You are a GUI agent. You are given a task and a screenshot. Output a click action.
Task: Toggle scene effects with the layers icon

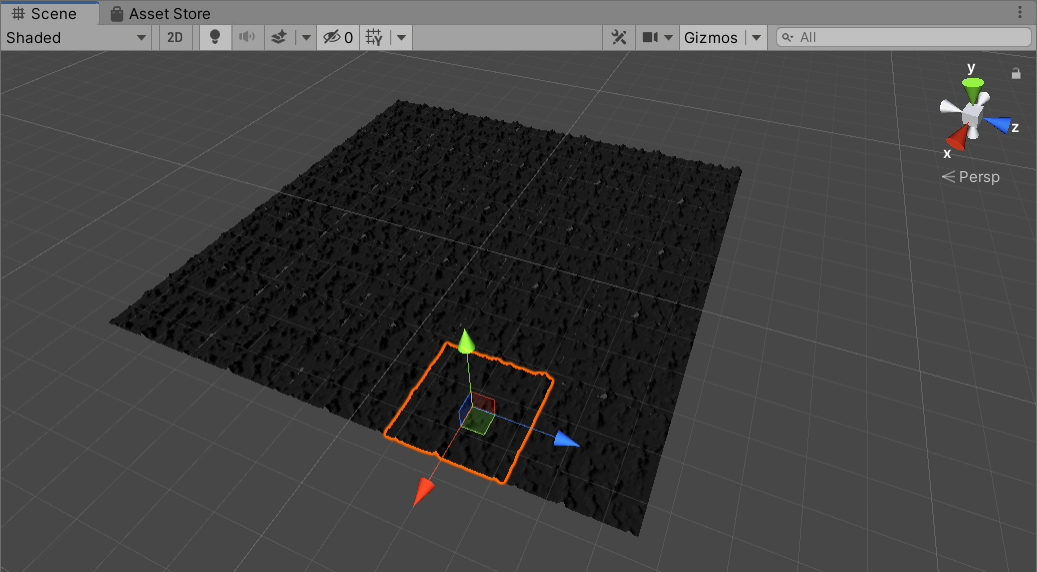pyautogui.click(x=279, y=38)
